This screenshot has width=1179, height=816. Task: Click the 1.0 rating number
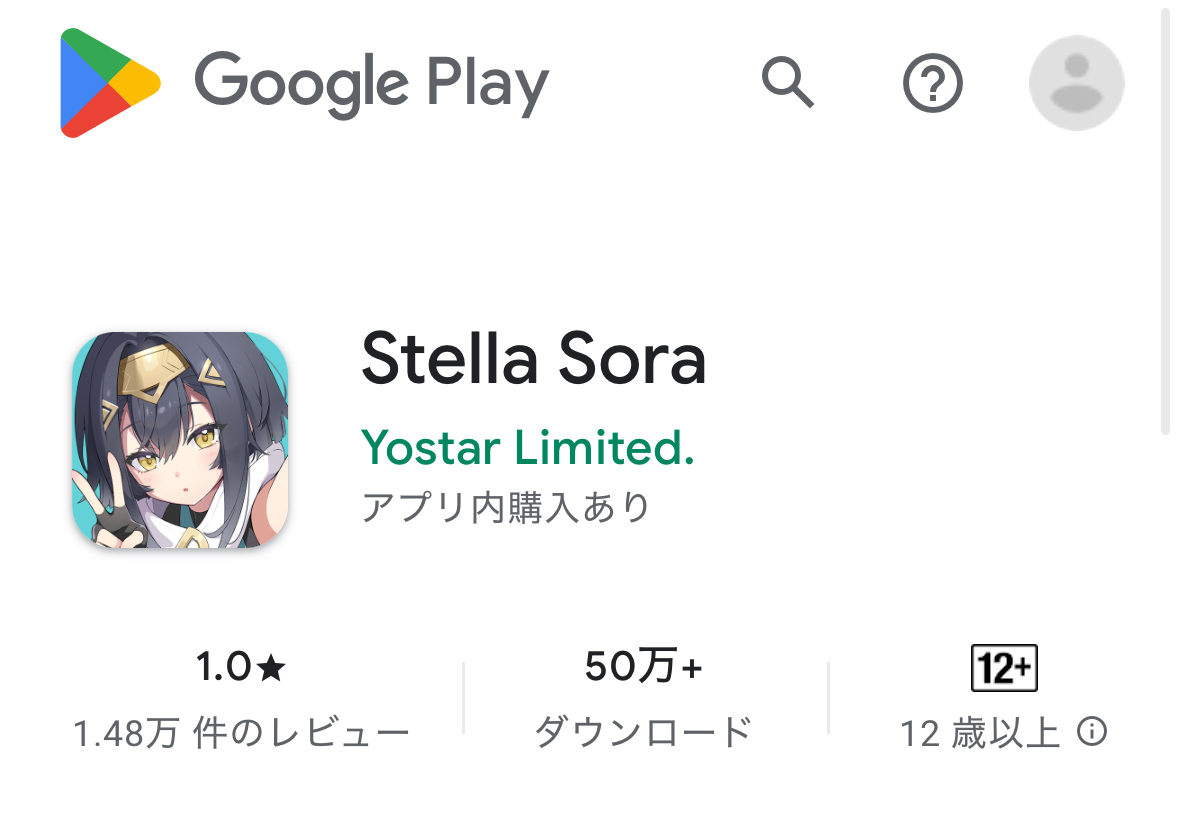223,668
